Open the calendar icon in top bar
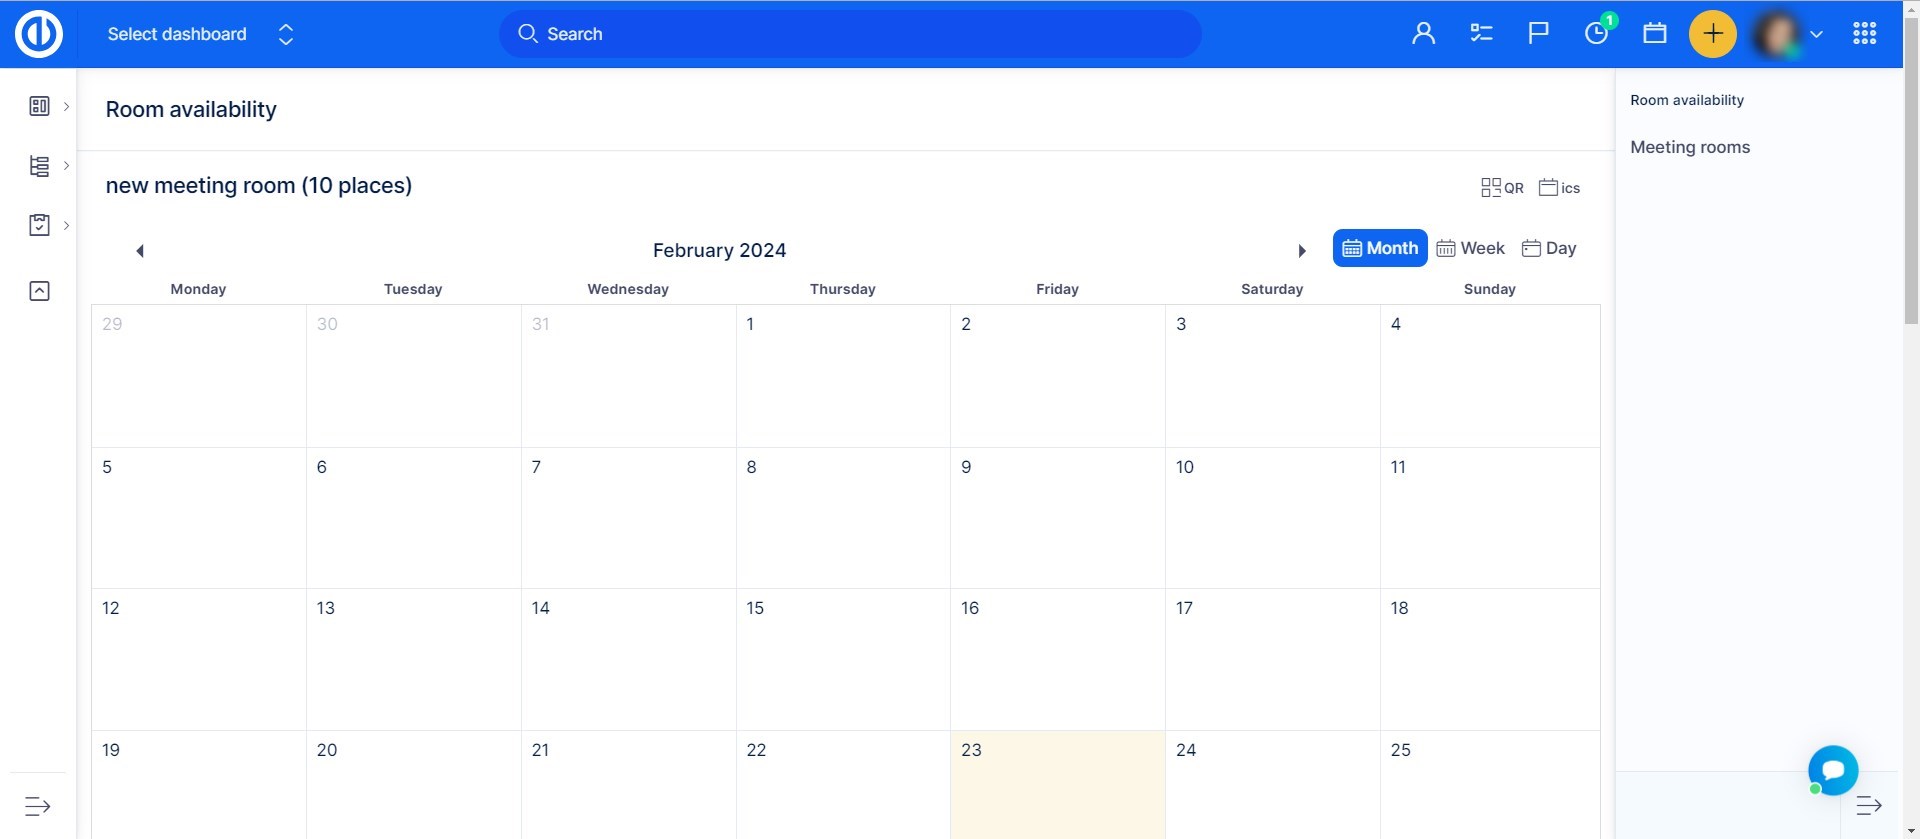Image resolution: width=1920 pixels, height=839 pixels. tap(1654, 34)
